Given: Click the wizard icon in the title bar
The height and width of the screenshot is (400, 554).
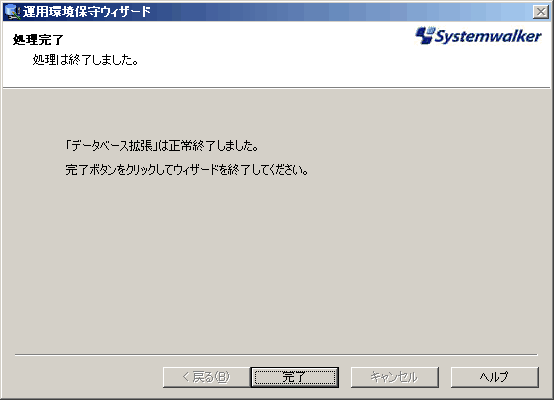Looking at the screenshot, I should click(12, 12).
